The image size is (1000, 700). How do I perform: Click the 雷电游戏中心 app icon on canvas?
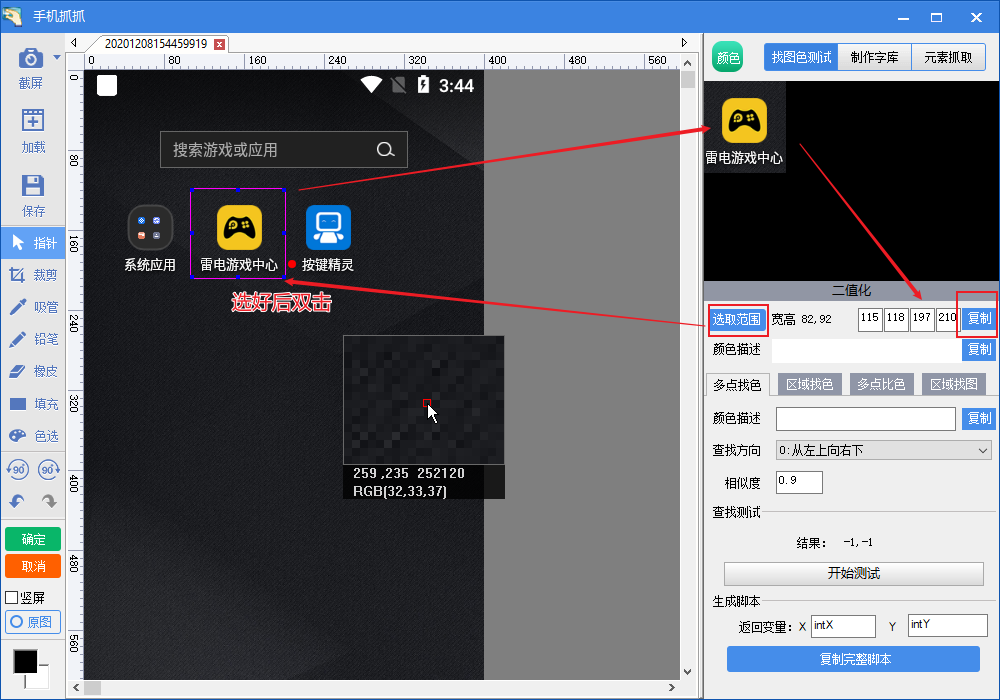239,228
